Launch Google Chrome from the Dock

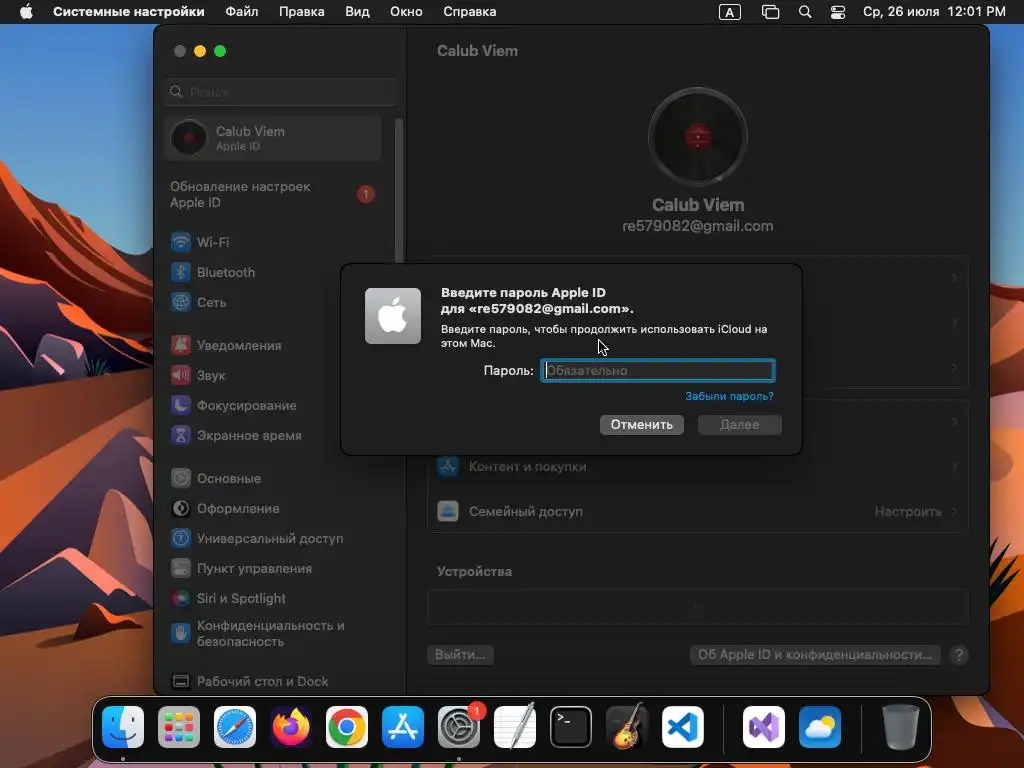pyautogui.click(x=347, y=727)
